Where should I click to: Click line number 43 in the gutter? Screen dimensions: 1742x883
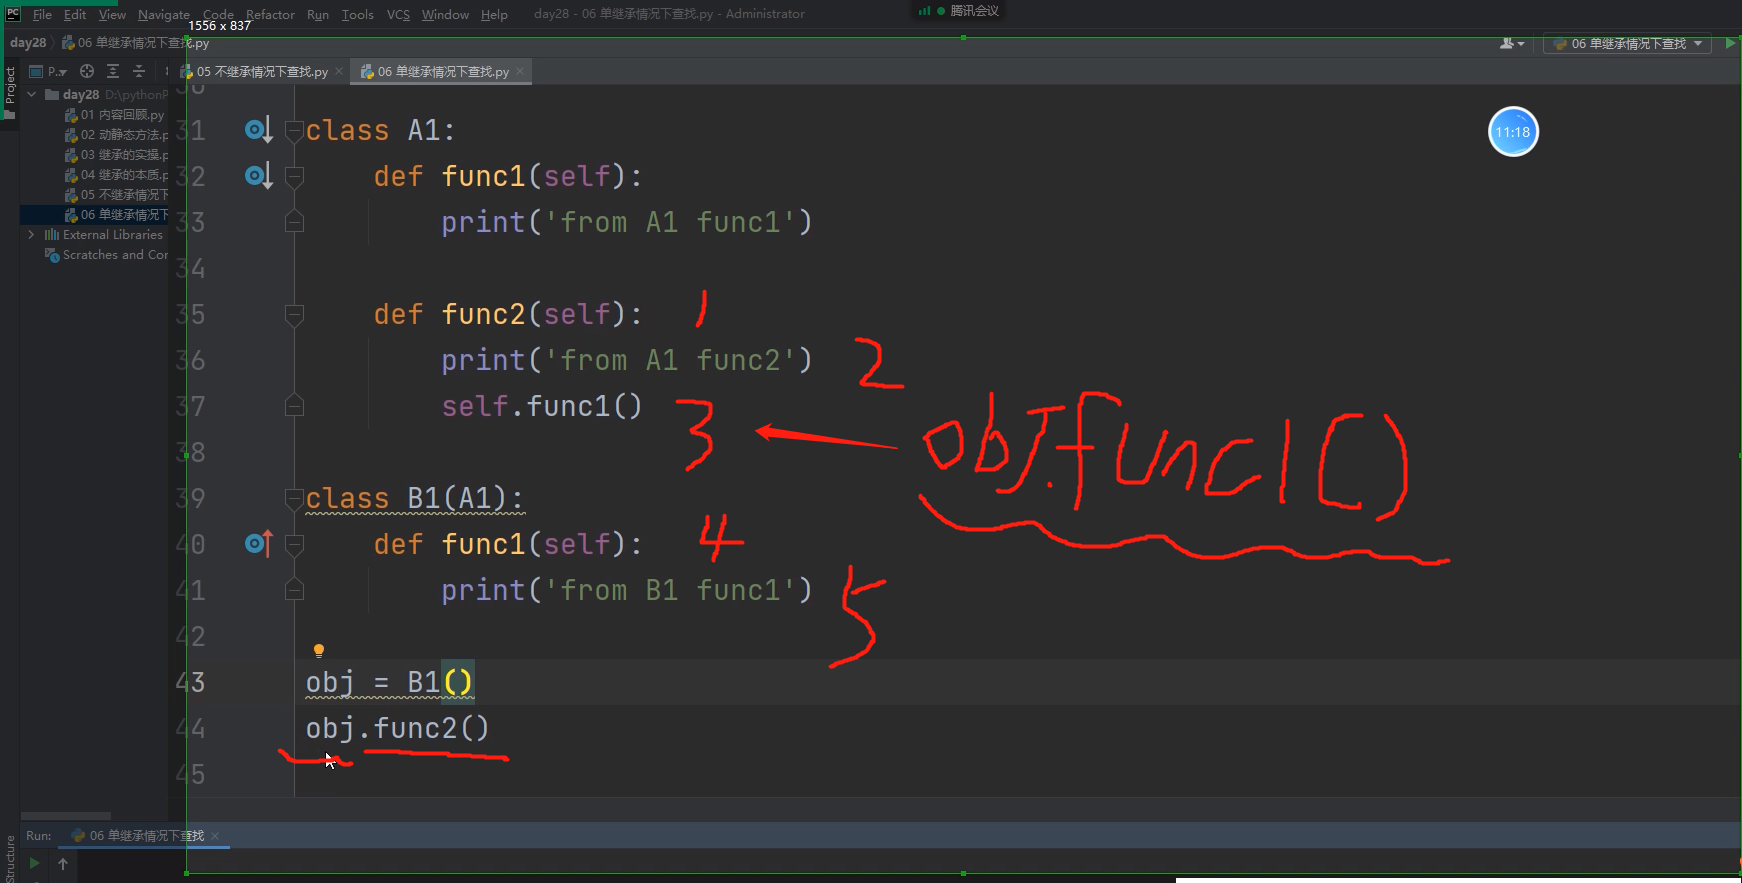tap(190, 682)
